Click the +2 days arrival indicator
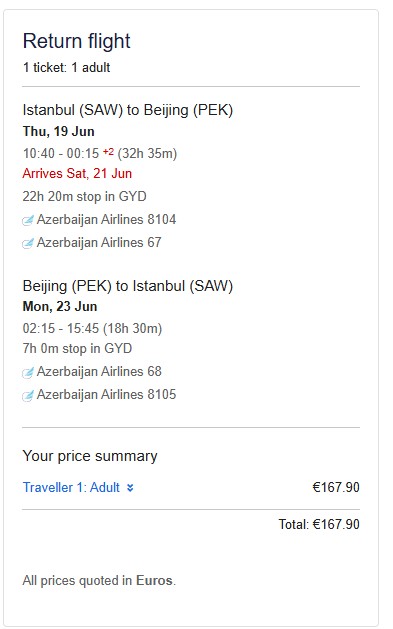Image resolution: width=393 pixels, height=629 pixels. tap(108, 152)
